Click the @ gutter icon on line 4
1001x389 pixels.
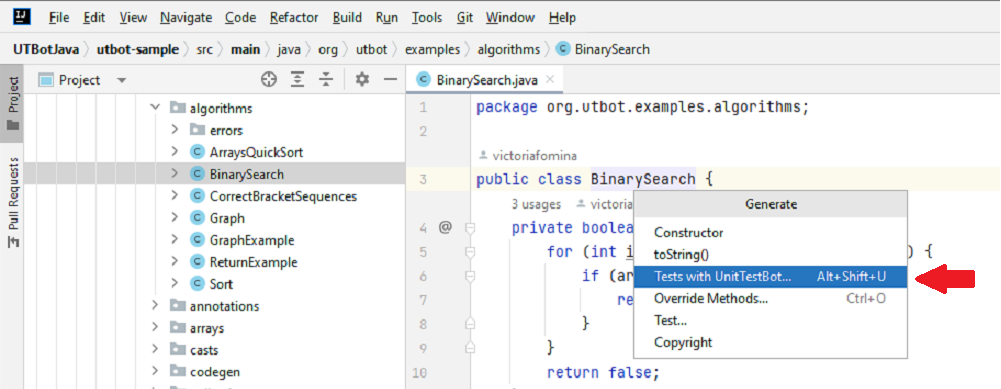445,227
